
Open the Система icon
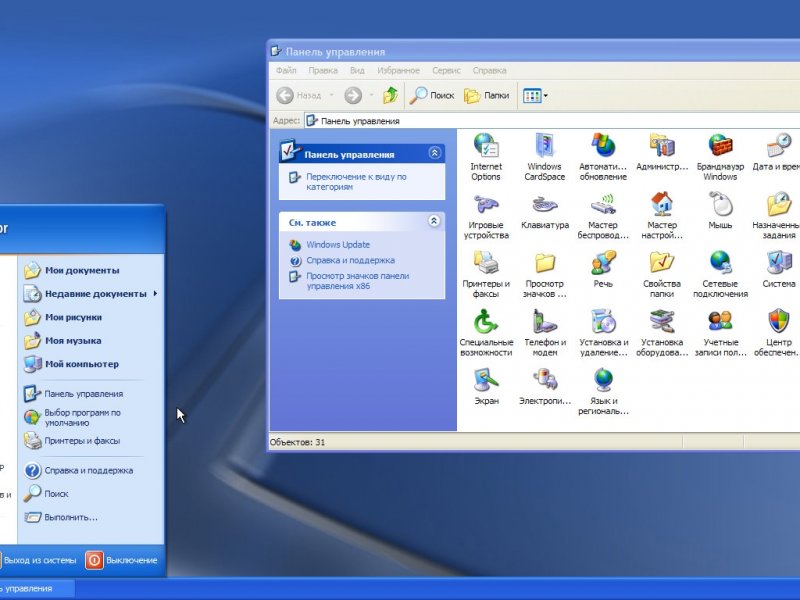pyautogui.click(x=779, y=269)
